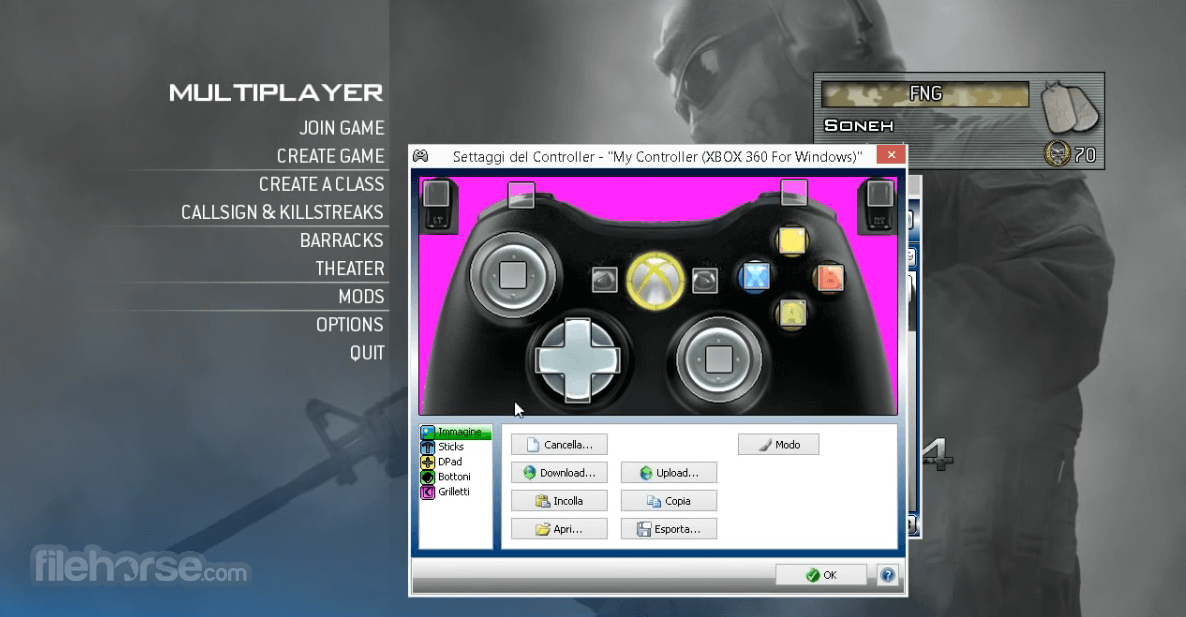Viewport: 1186px width, 617px height.
Task: Open the help question mark button
Action: [x=887, y=575]
